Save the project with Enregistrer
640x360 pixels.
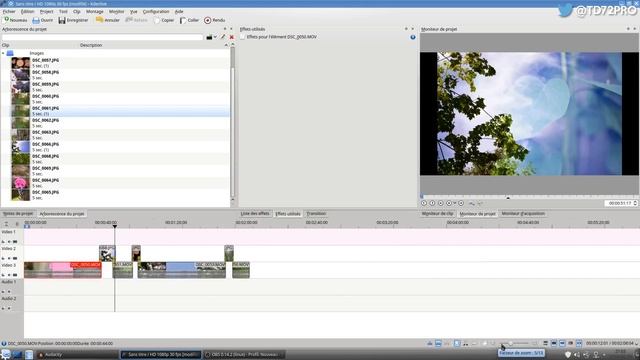click(x=73, y=20)
